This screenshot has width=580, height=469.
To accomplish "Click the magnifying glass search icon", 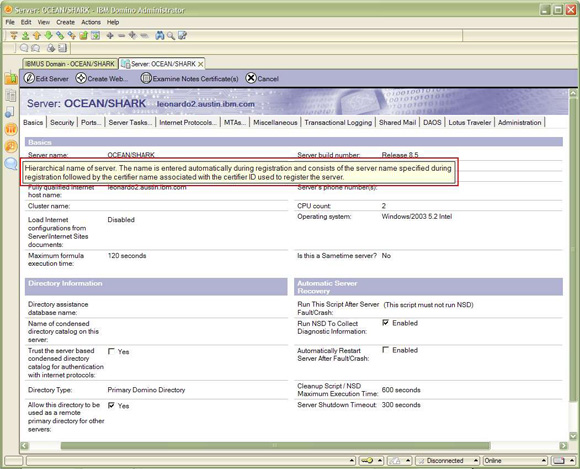I will click(171, 36).
